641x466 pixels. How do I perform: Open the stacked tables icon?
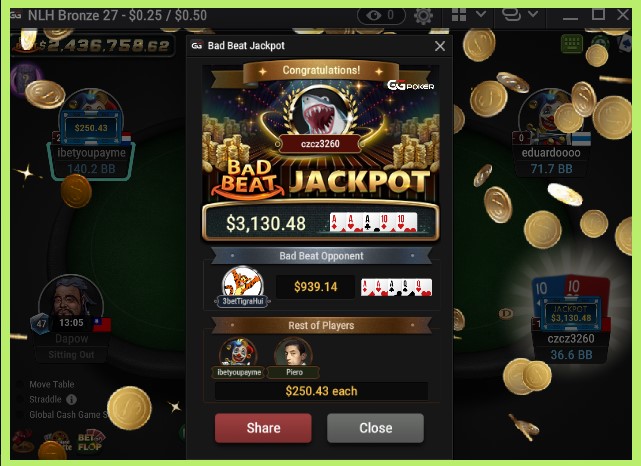(511, 14)
